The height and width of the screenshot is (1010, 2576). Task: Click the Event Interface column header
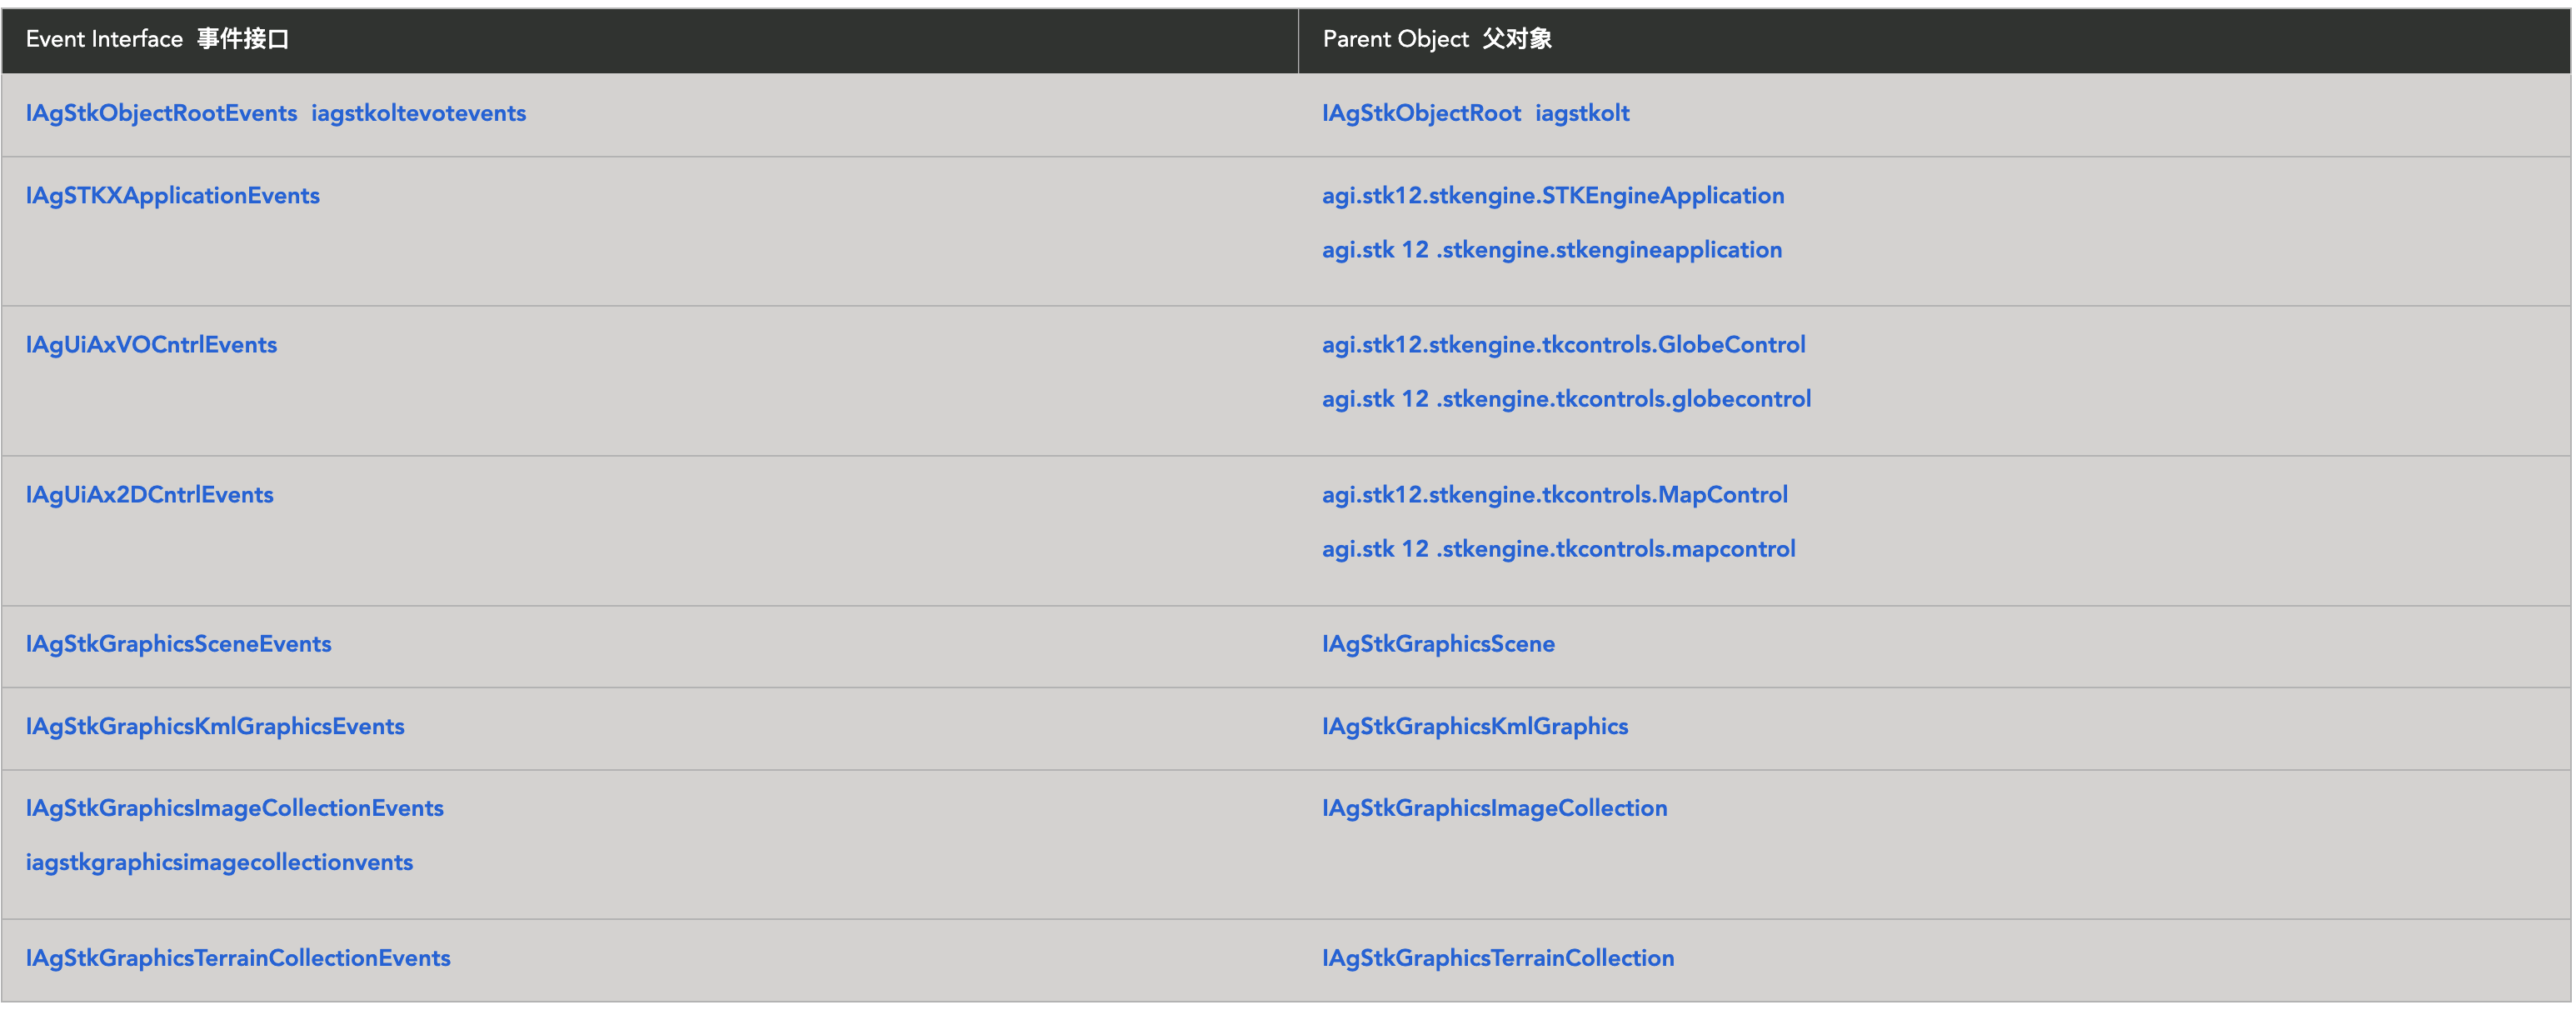click(157, 39)
